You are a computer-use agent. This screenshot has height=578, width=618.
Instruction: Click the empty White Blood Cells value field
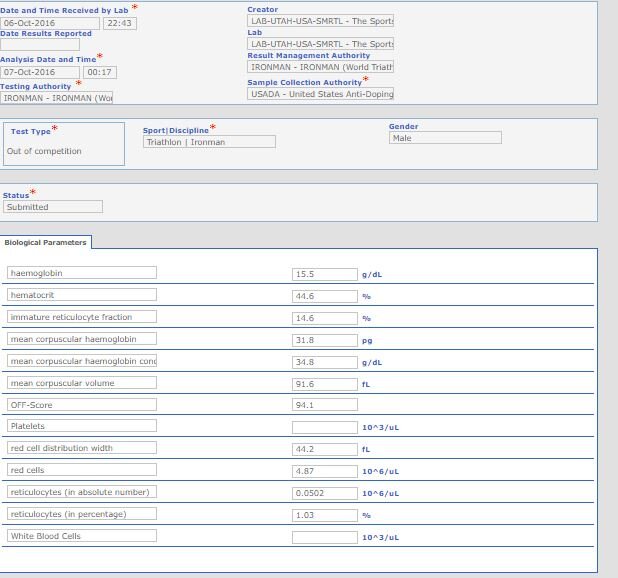pos(325,538)
